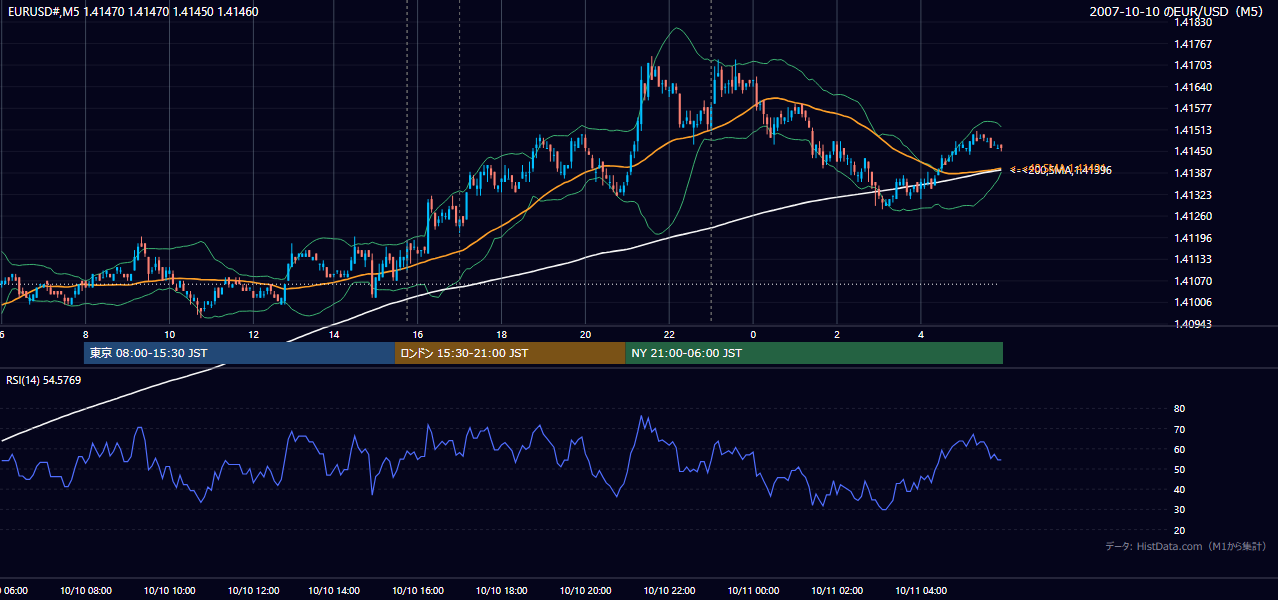1278x600 pixels.
Task: Select the ロンドン 15:30-21:00 JST session bar
Action: (x=510, y=353)
